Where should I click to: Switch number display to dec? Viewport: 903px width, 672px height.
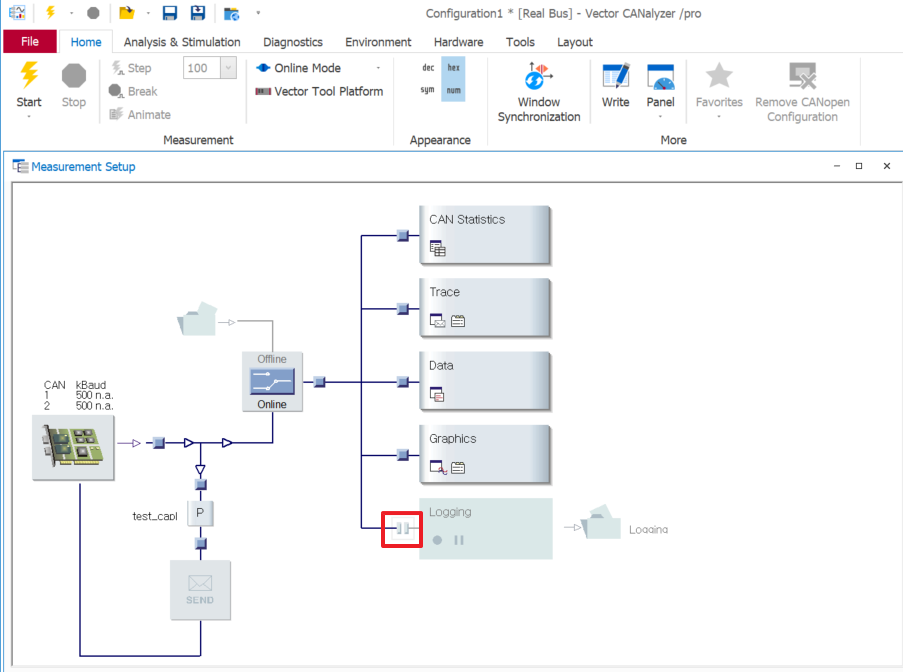[x=428, y=67]
